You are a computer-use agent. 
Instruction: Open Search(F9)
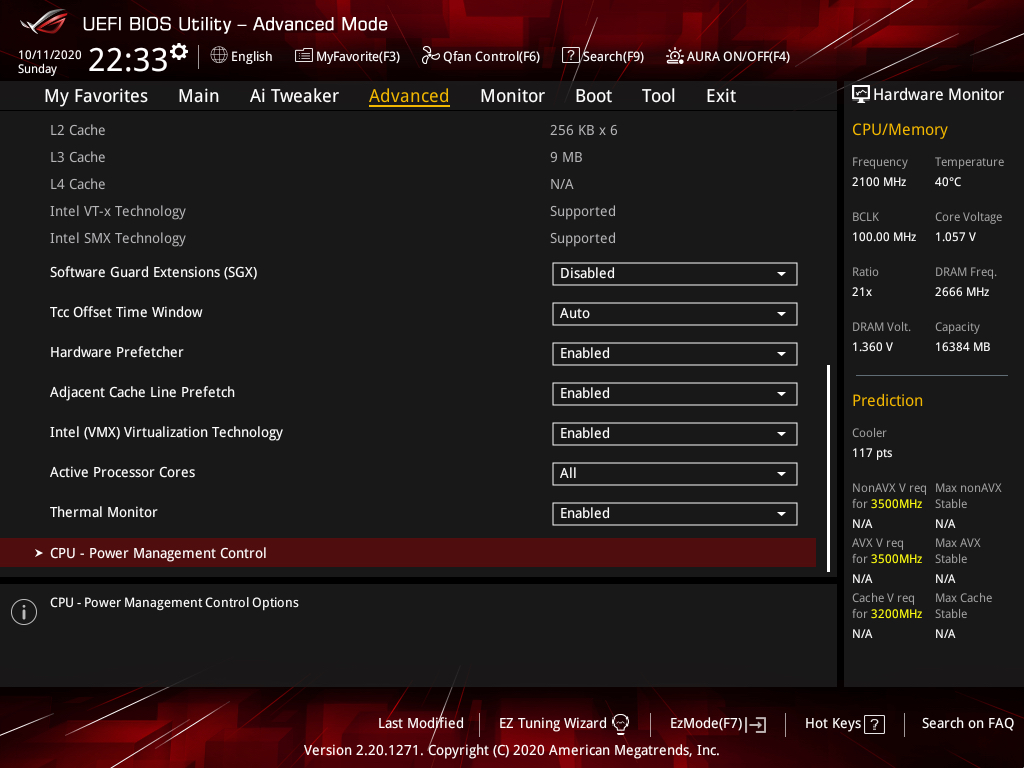603,56
